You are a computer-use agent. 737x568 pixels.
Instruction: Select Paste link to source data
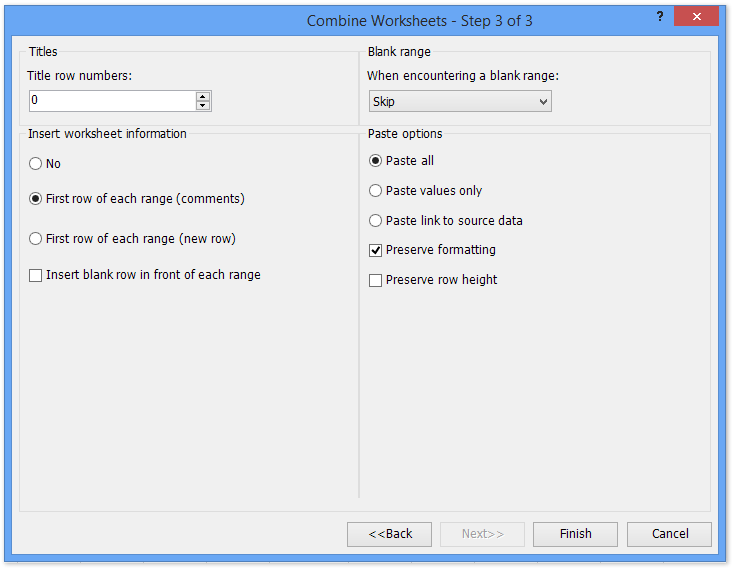tap(376, 221)
